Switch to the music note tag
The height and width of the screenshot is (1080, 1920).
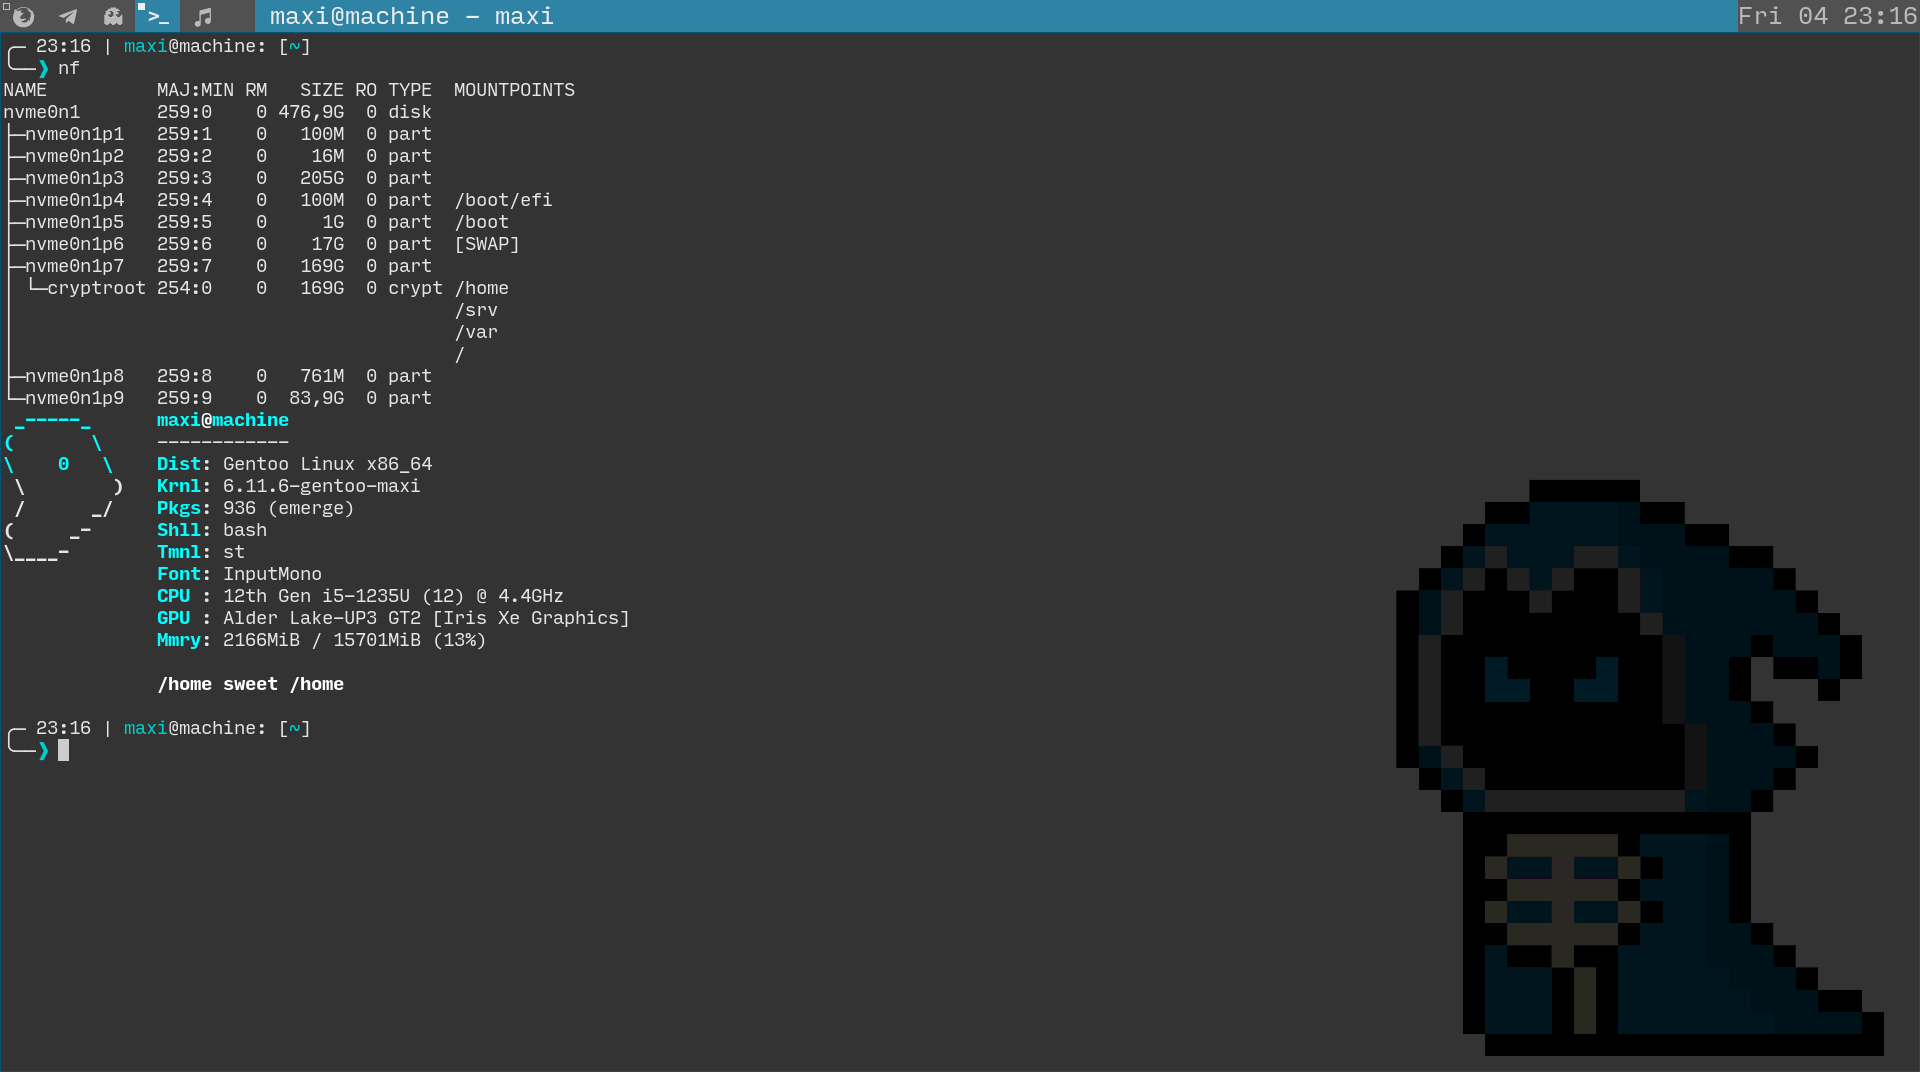click(x=203, y=16)
